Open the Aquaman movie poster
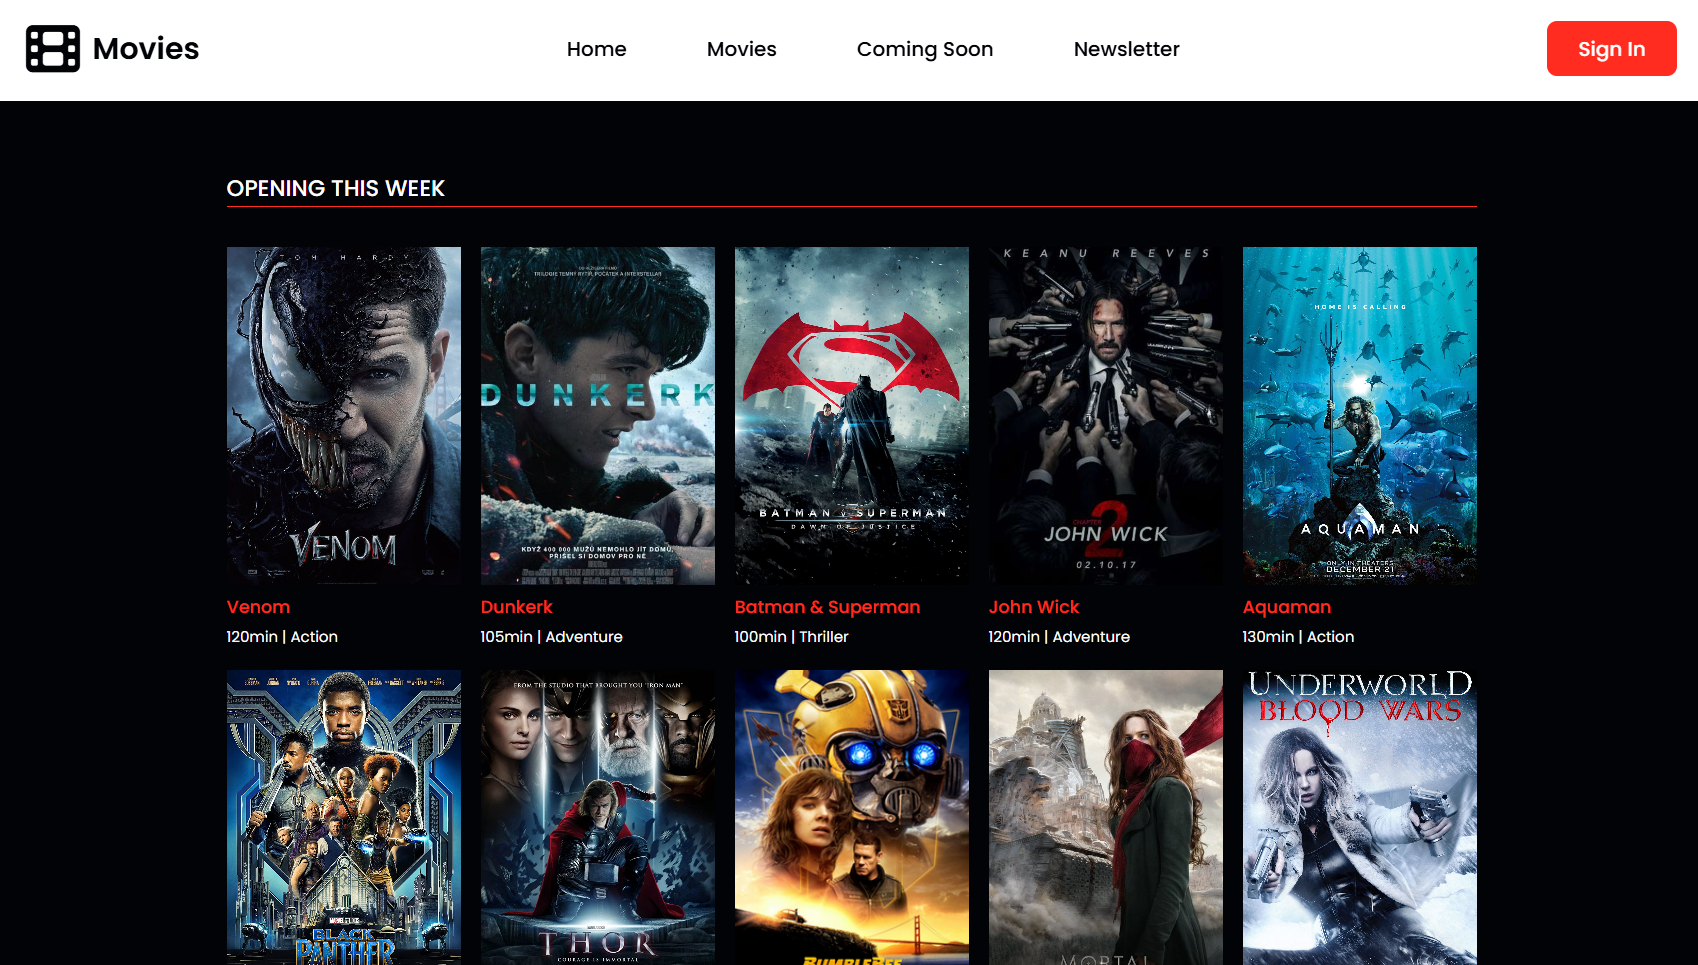The width and height of the screenshot is (1698, 965). tap(1360, 415)
